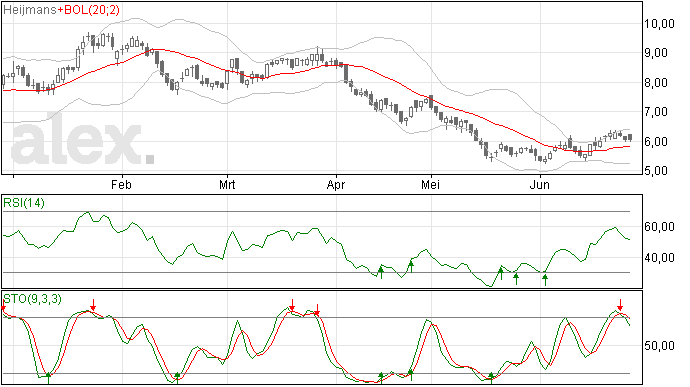Click the Apr month label on time axis
Image resolution: width=690 pixels, height=387 pixels.
(x=336, y=184)
